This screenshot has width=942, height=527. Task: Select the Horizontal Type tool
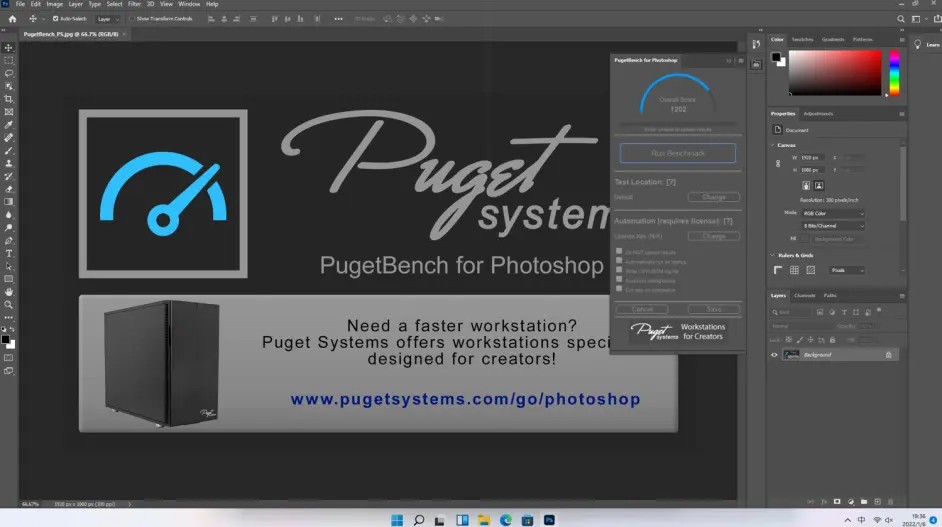click(8, 254)
